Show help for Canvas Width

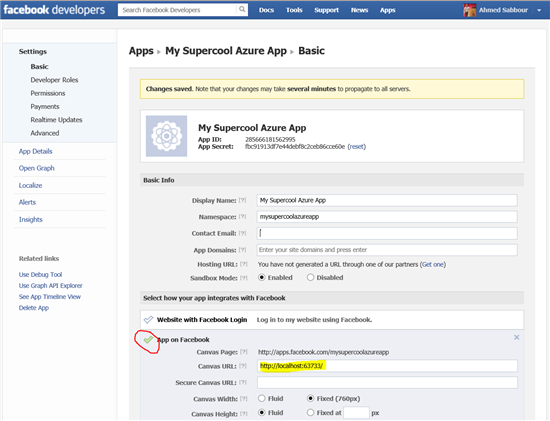tap(244, 399)
